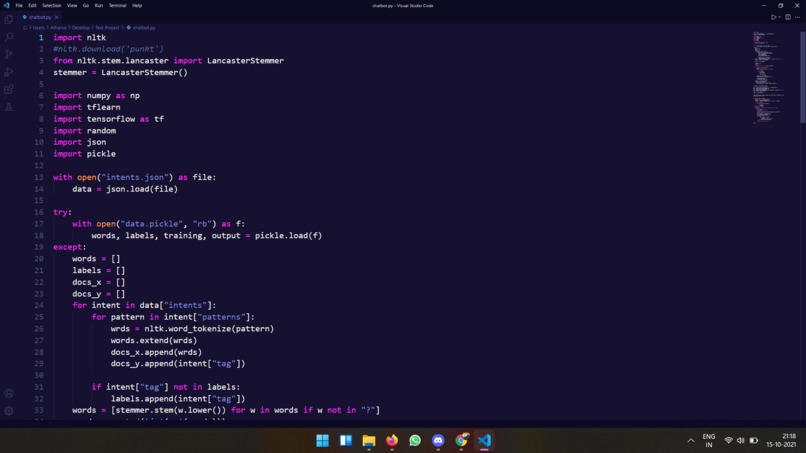This screenshot has width=806, height=453.
Task: Open the View menu
Action: (72, 6)
